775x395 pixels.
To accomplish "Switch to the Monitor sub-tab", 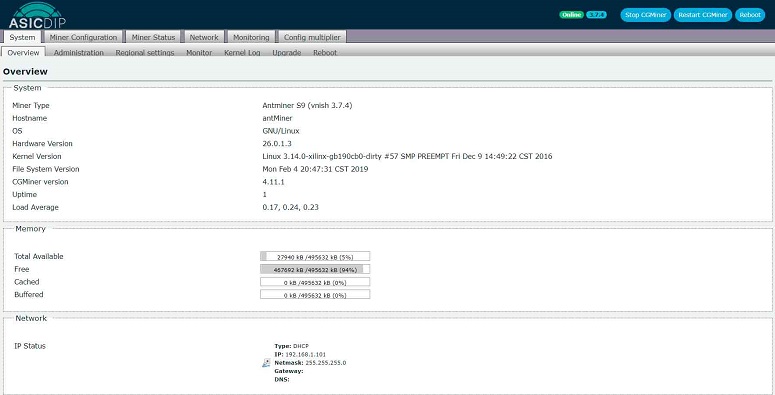I will click(x=199, y=52).
